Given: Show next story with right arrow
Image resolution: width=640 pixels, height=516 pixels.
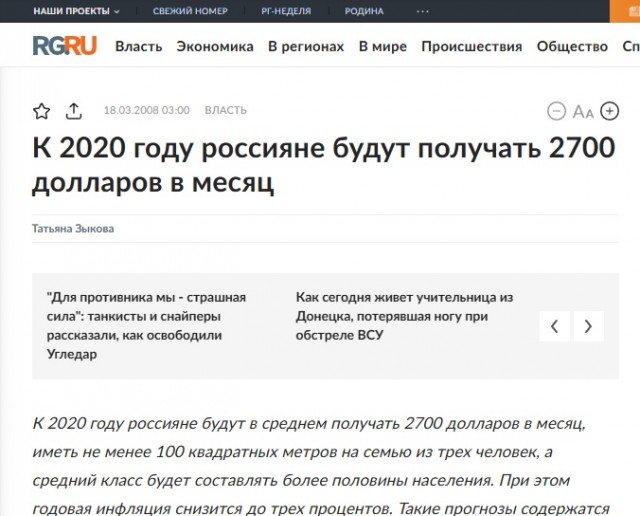Looking at the screenshot, I should [589, 326].
